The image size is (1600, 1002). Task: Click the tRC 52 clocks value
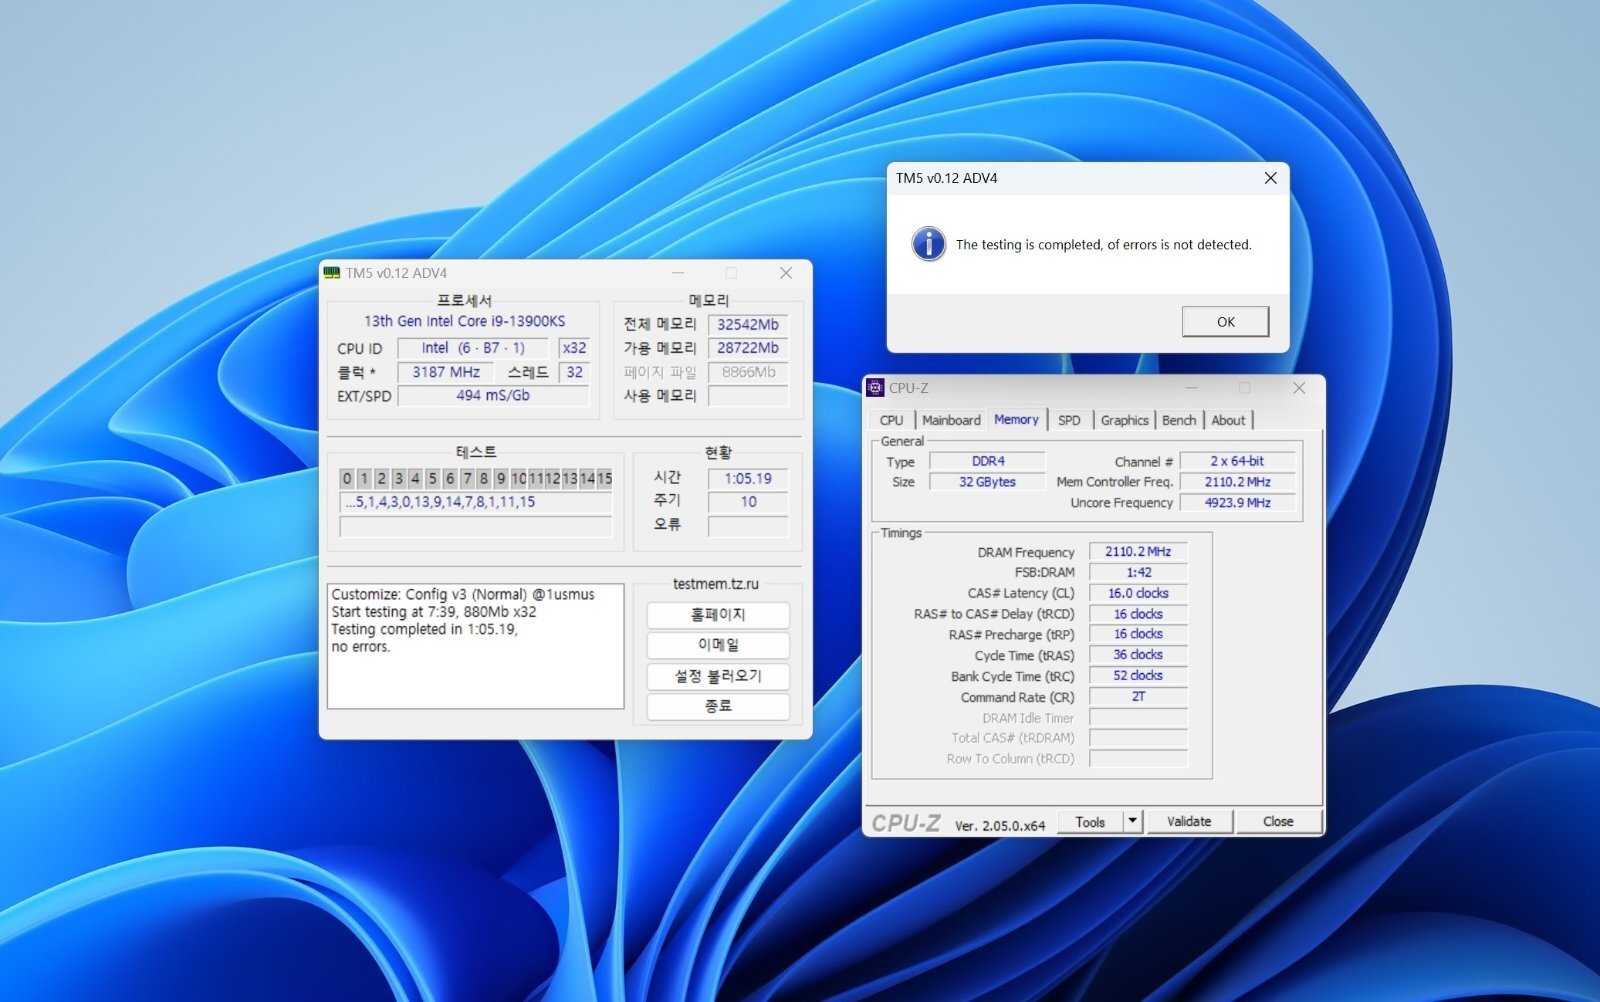click(1138, 676)
